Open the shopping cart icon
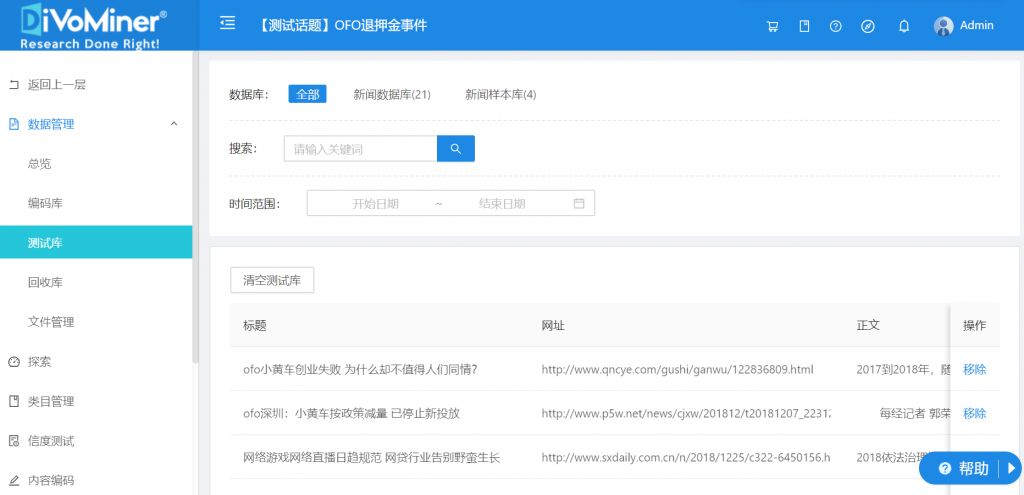Viewport: 1024px width, 495px height. coord(773,26)
